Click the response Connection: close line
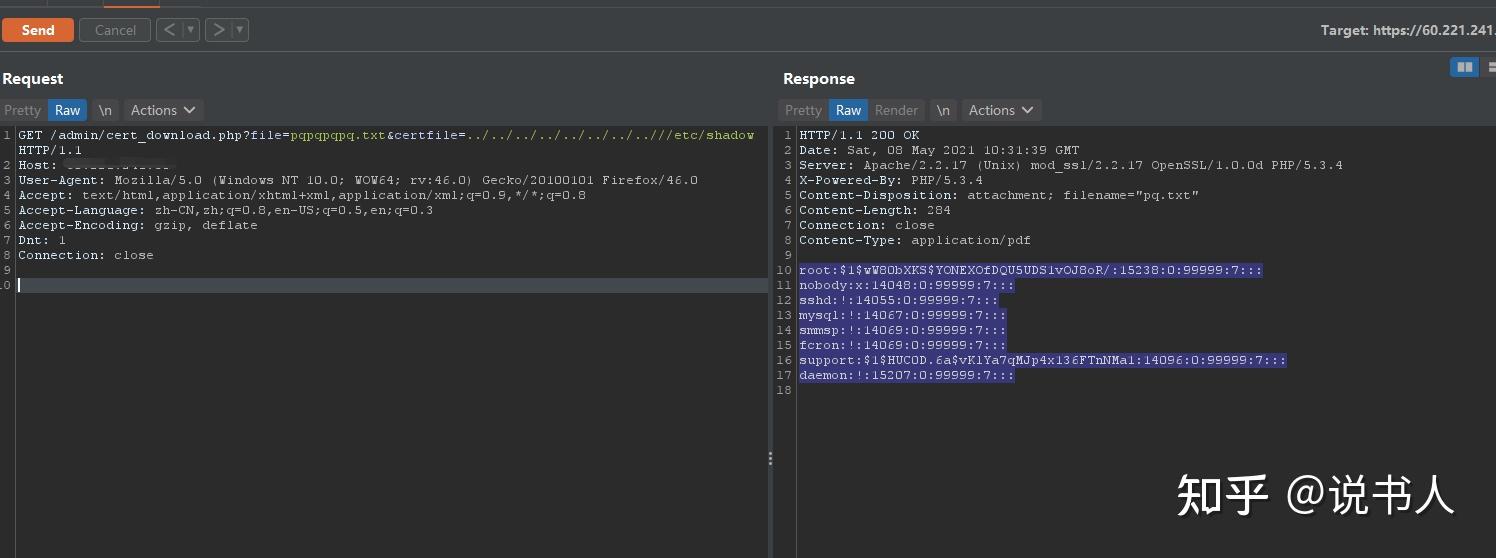 (867, 225)
